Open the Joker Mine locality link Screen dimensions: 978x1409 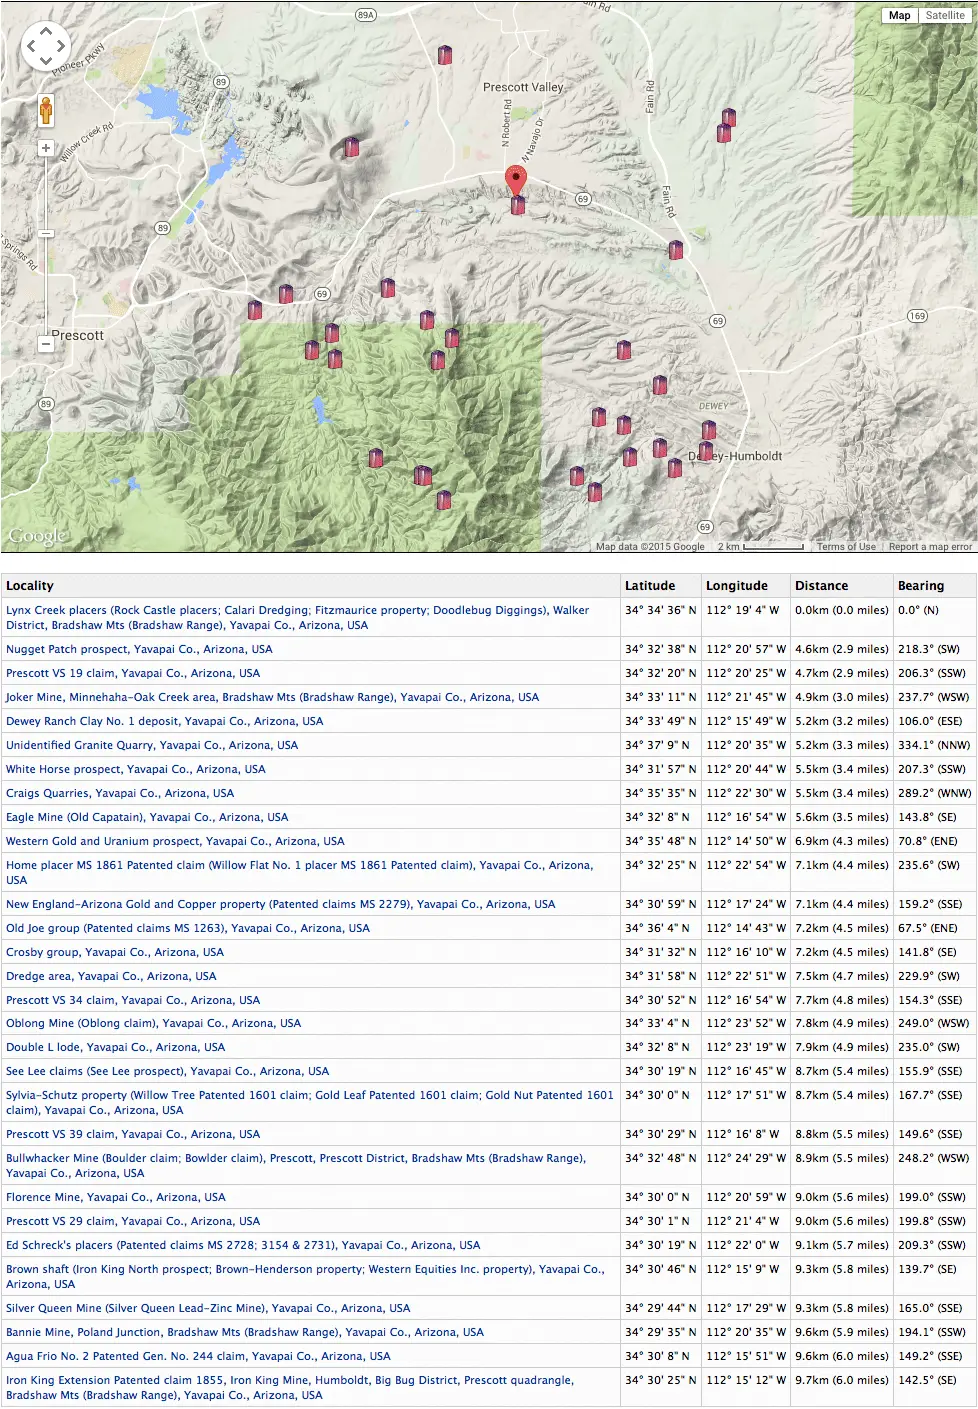[x=272, y=697]
